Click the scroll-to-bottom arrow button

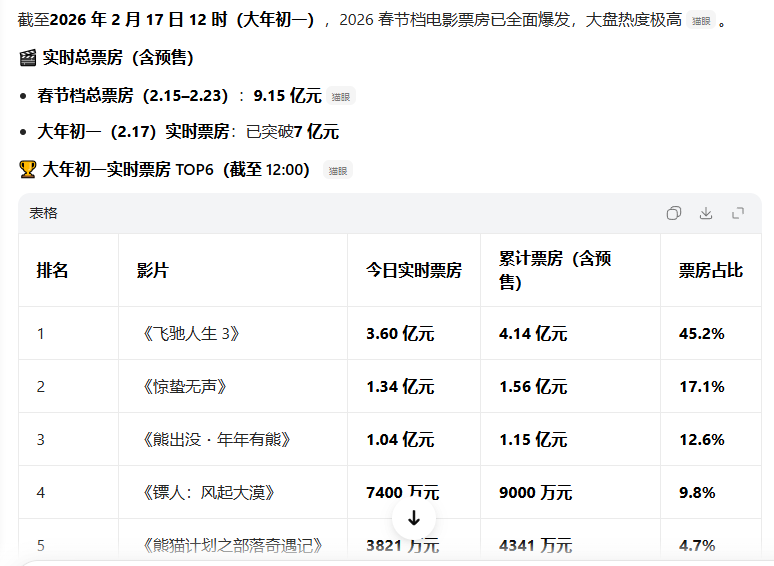[414, 518]
